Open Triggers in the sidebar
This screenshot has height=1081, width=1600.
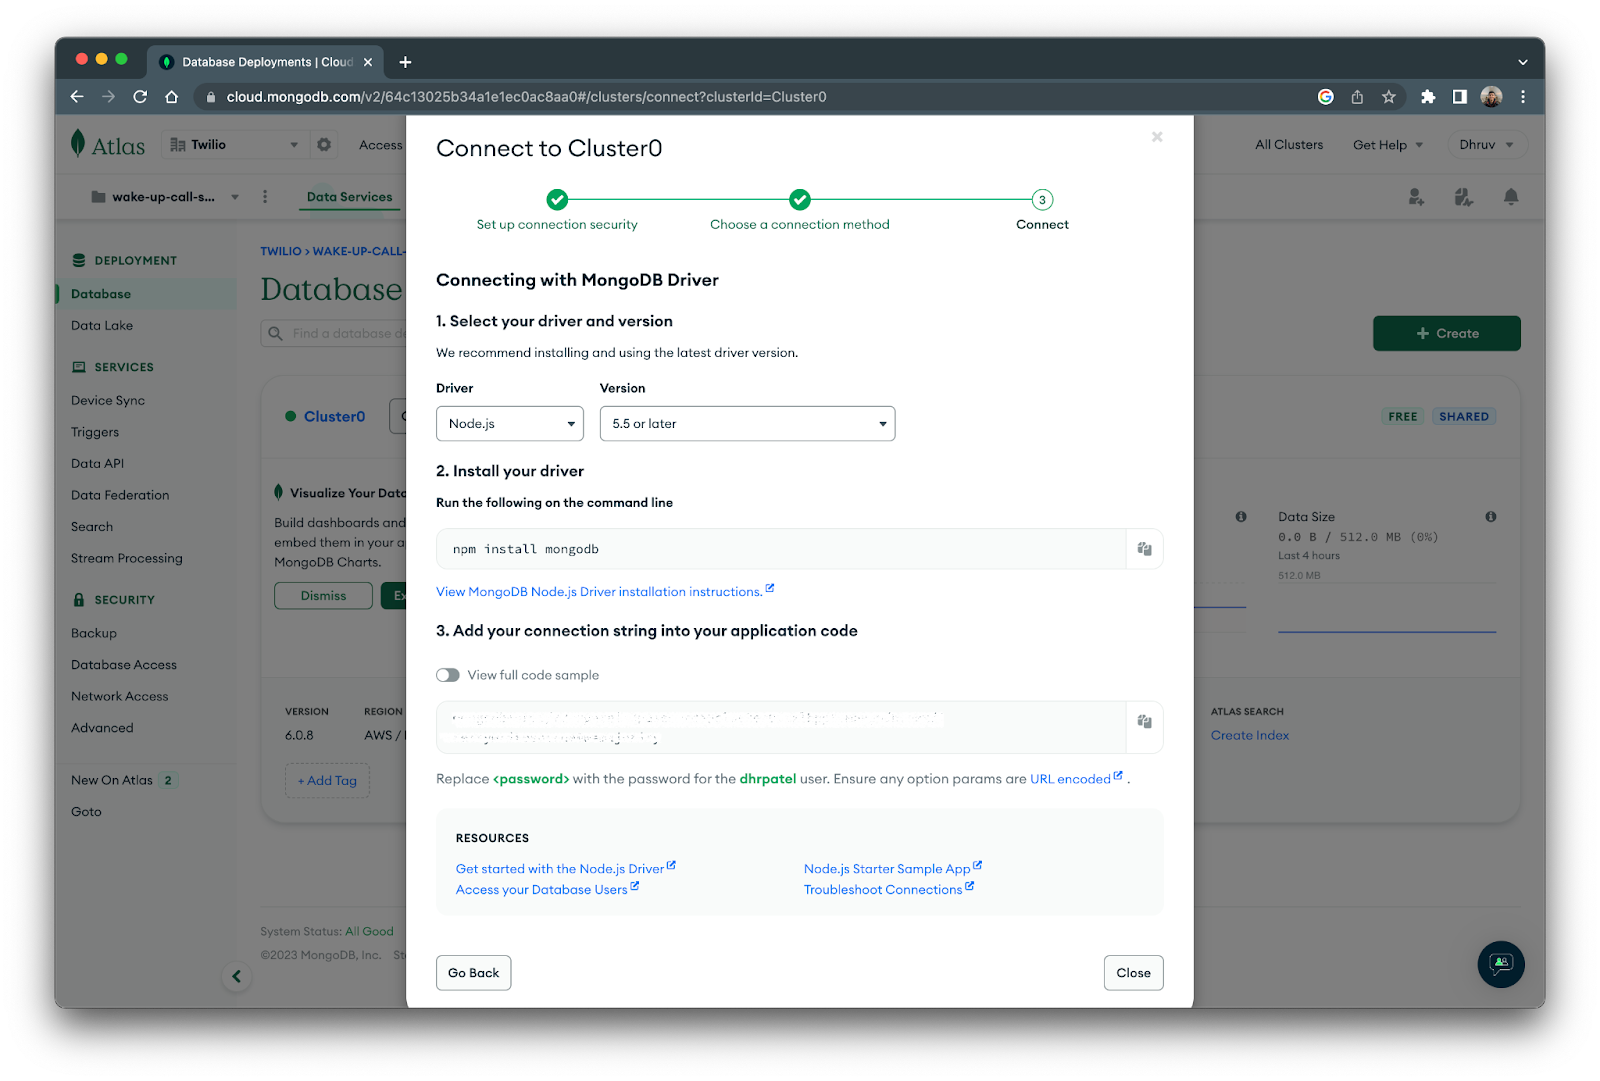coord(95,433)
